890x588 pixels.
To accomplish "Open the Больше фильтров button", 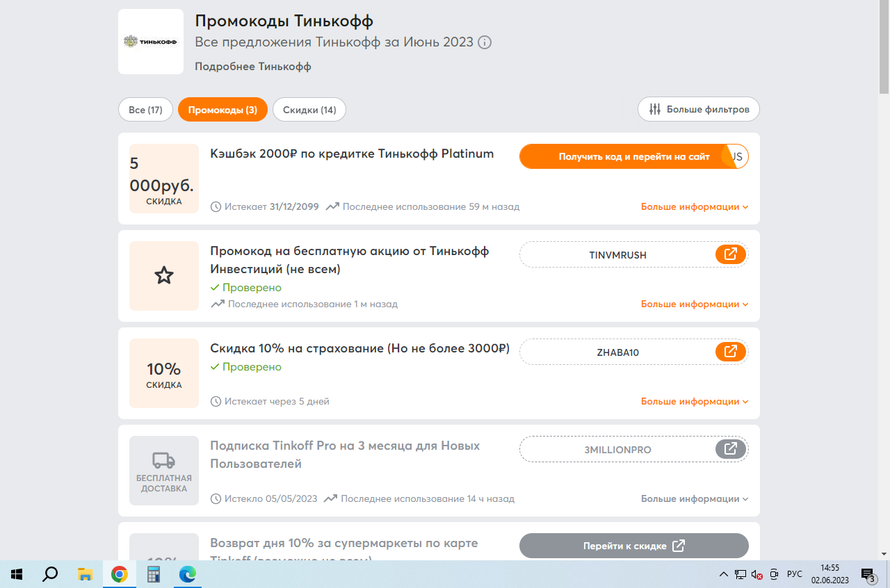I will tap(698, 109).
